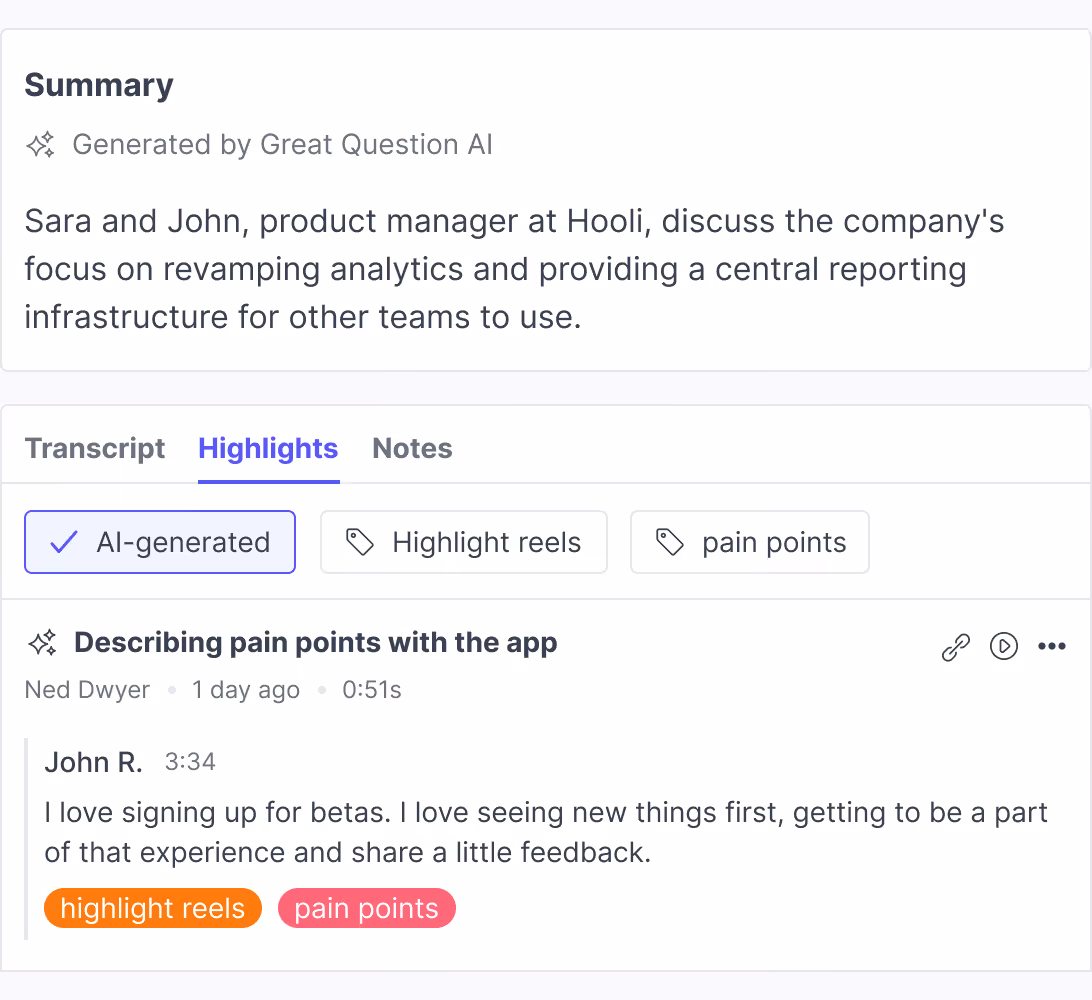Viewport: 1092px width, 1000px height.
Task: Switch to the Transcript tab
Action: tap(95, 448)
